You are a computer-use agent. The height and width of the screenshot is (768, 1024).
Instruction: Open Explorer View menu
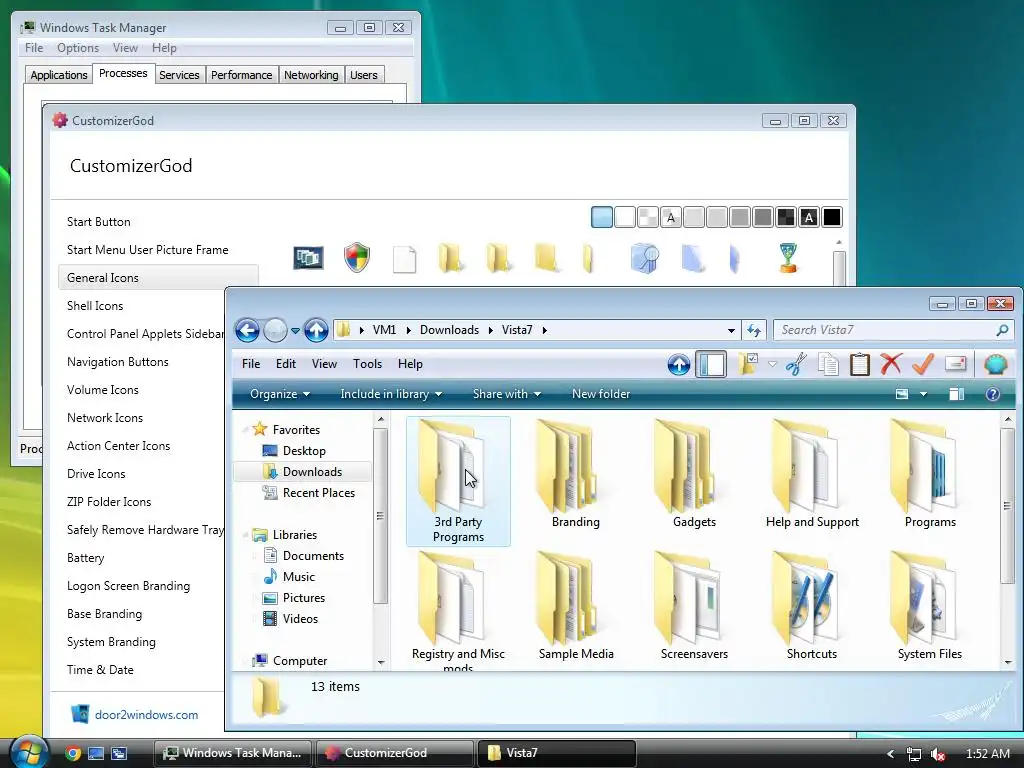(324, 364)
